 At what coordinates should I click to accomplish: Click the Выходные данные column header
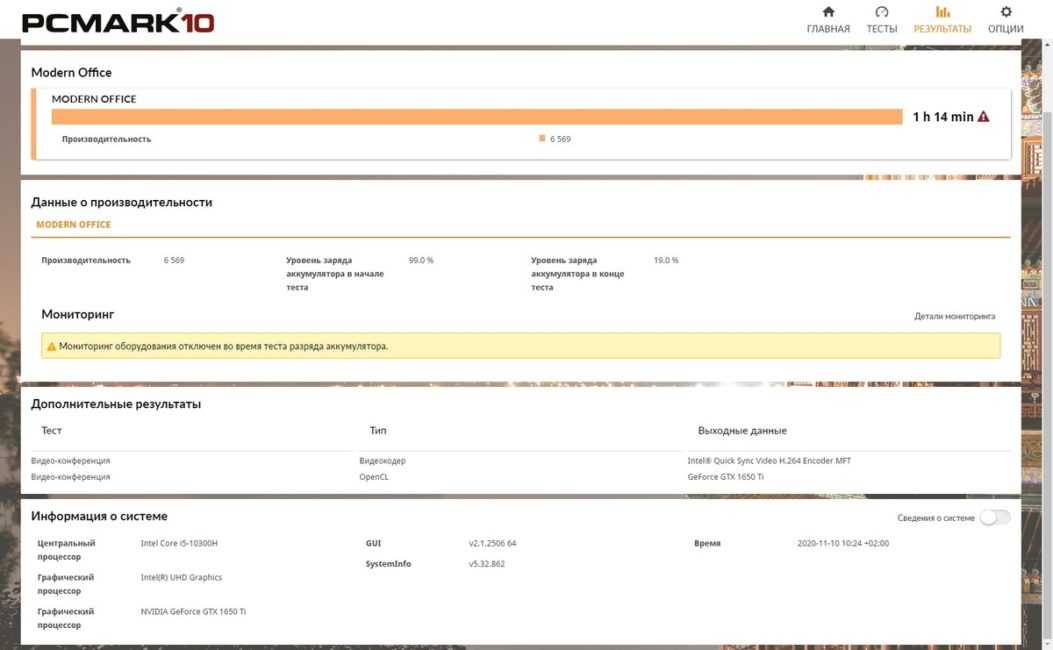741,431
